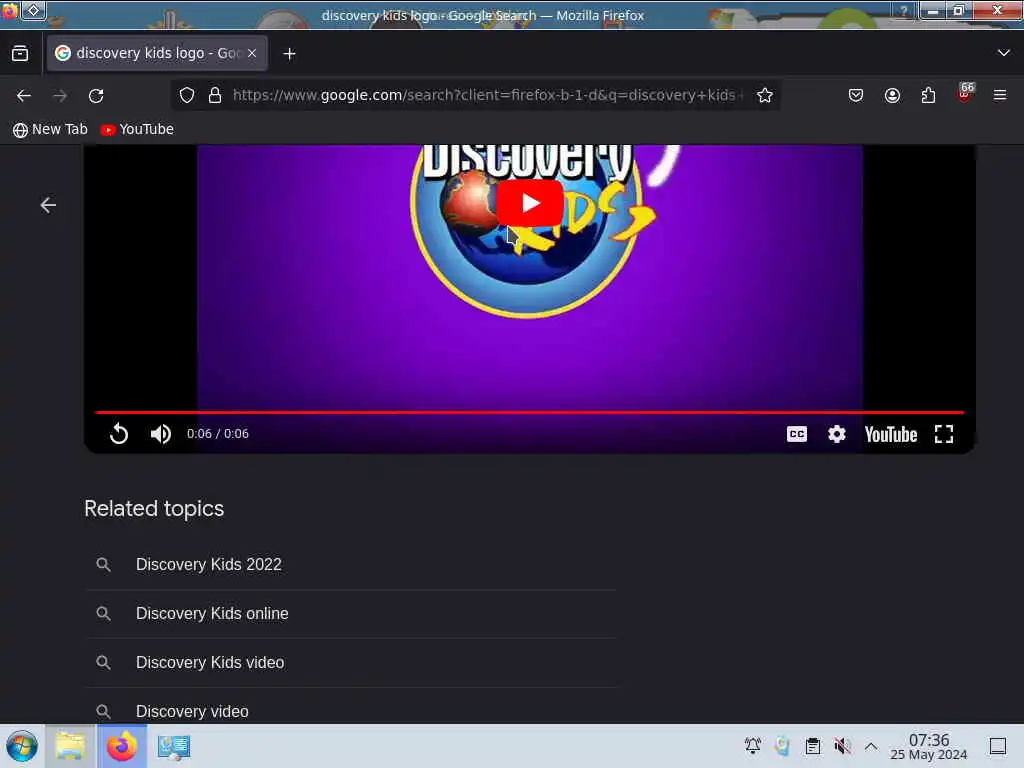
Task: Open the clipboard tray icon
Action: [x=813, y=746]
